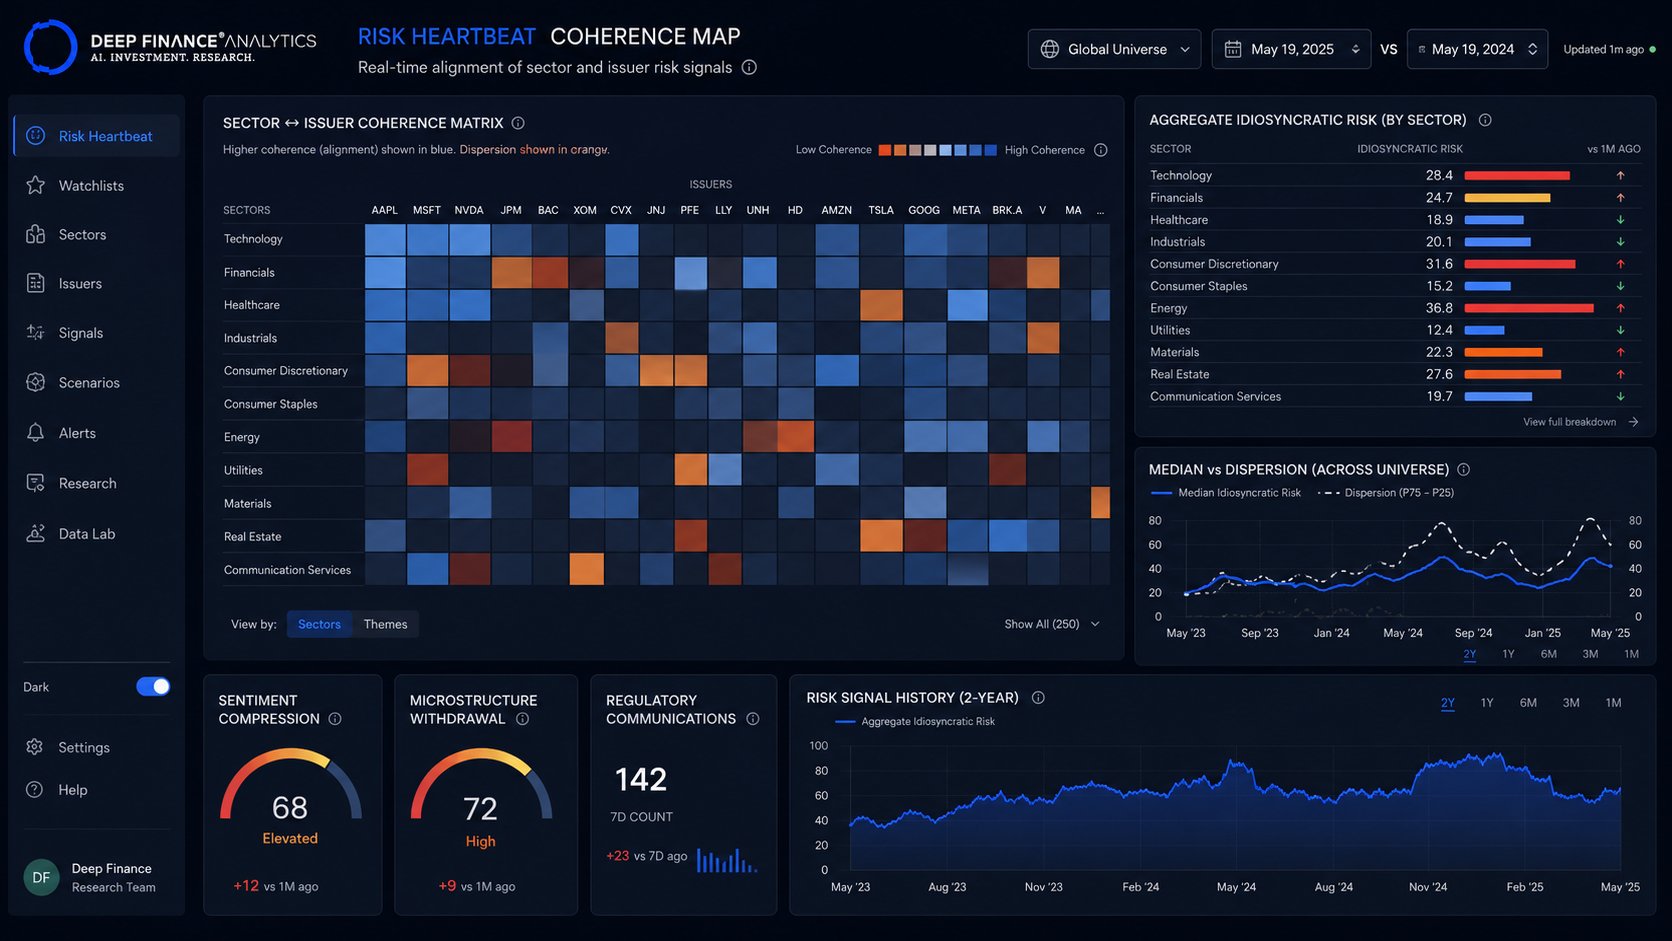Select 1Y range in Risk Signal History
1672x941 pixels.
click(x=1487, y=703)
